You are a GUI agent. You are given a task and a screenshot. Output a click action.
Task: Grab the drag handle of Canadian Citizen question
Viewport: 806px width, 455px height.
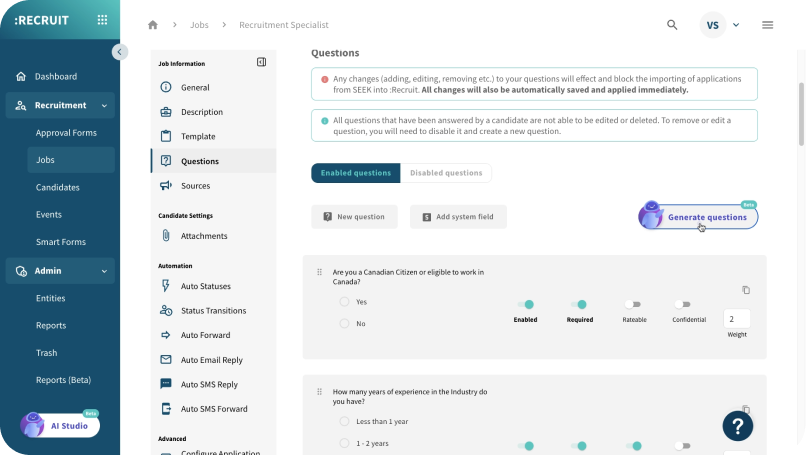click(x=319, y=272)
